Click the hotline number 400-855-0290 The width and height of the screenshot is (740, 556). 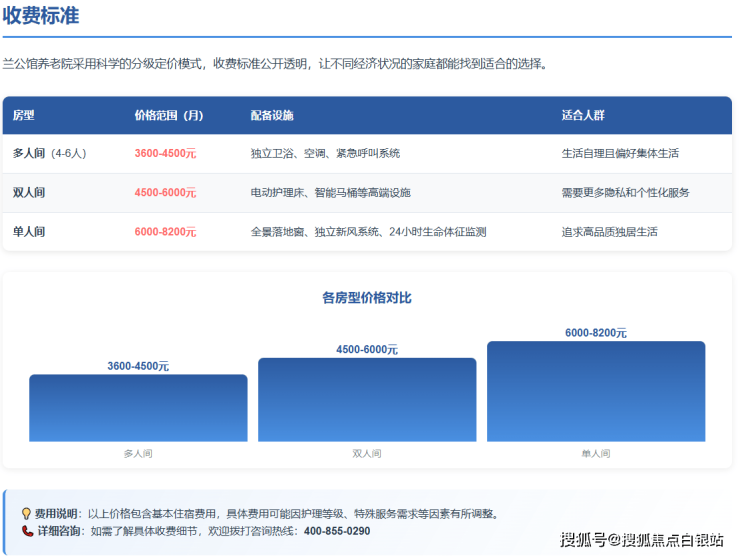pyautogui.click(x=336, y=531)
